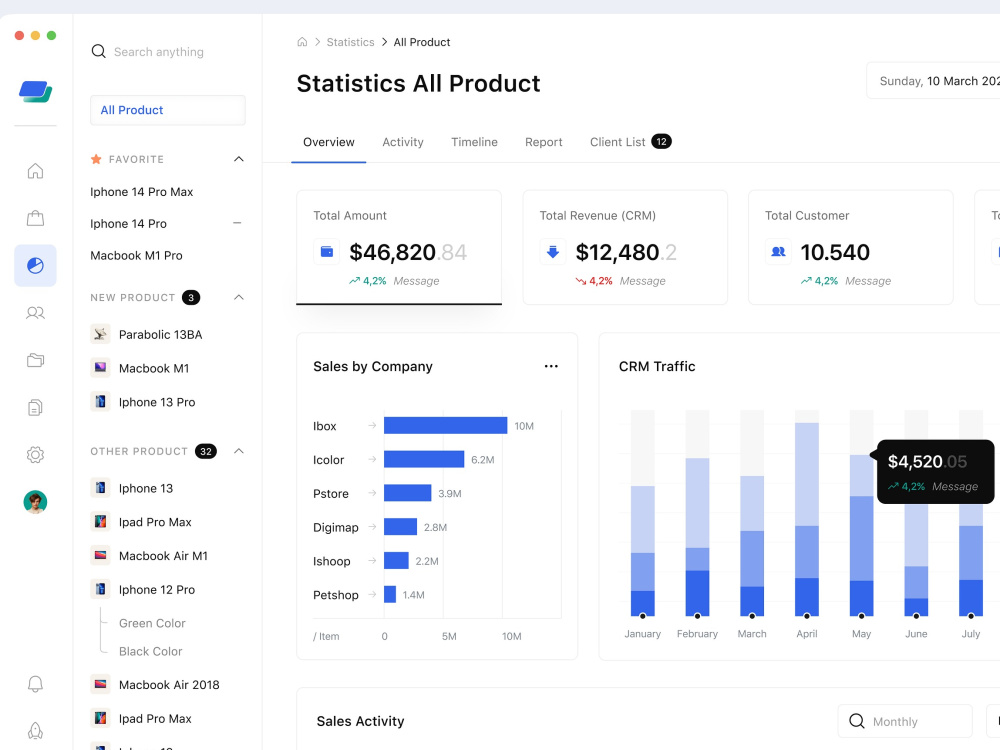The width and height of the screenshot is (1000, 750).
Task: Click the Ibox 10M bar
Action: click(x=445, y=425)
